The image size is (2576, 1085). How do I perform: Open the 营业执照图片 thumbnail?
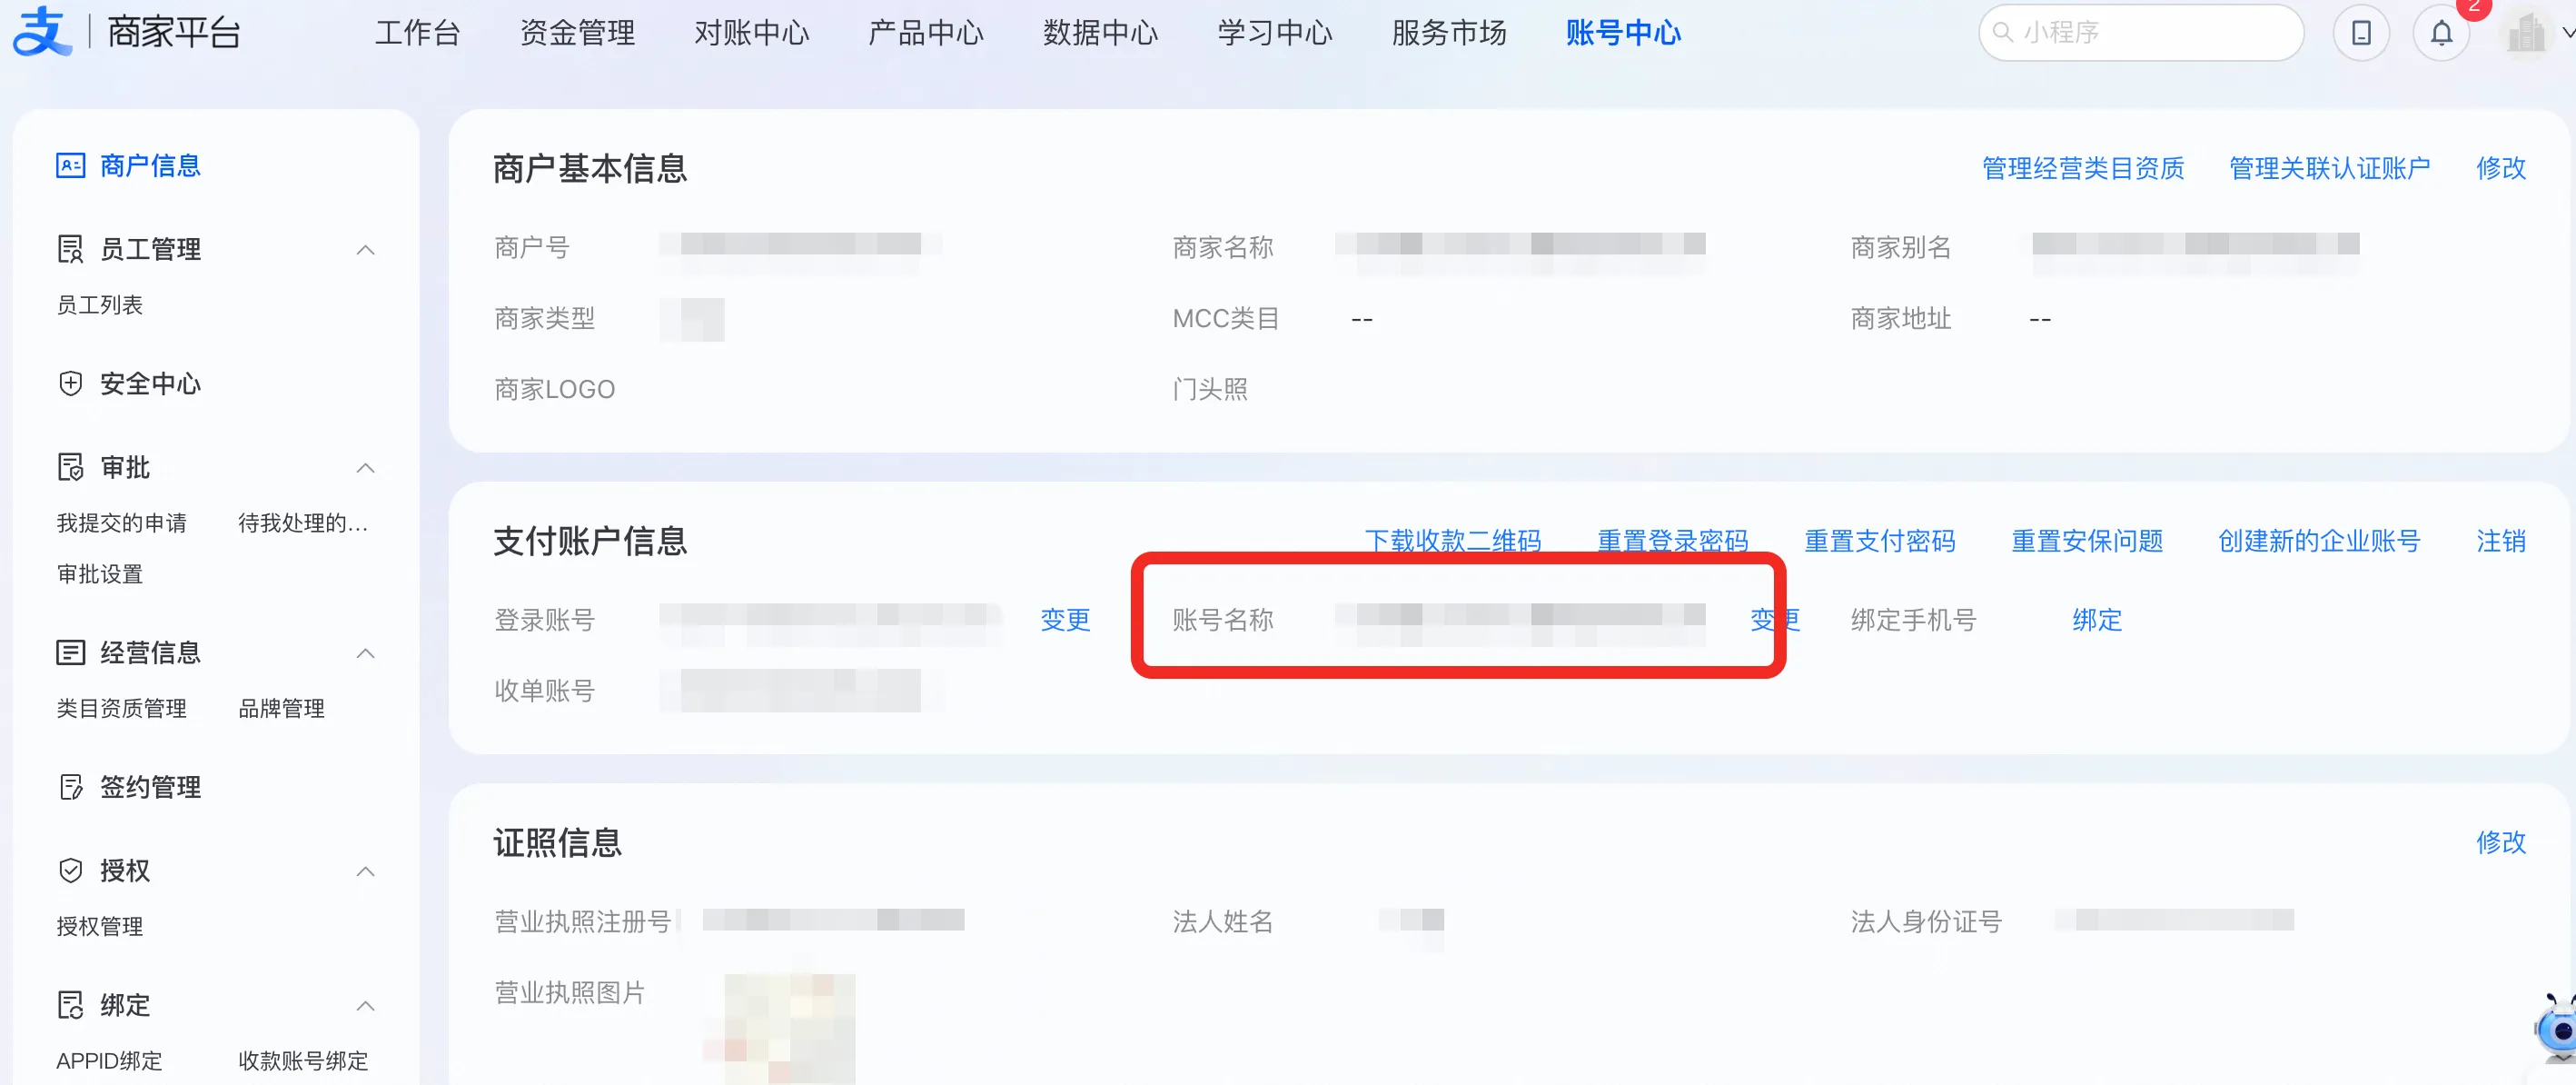click(x=789, y=1028)
